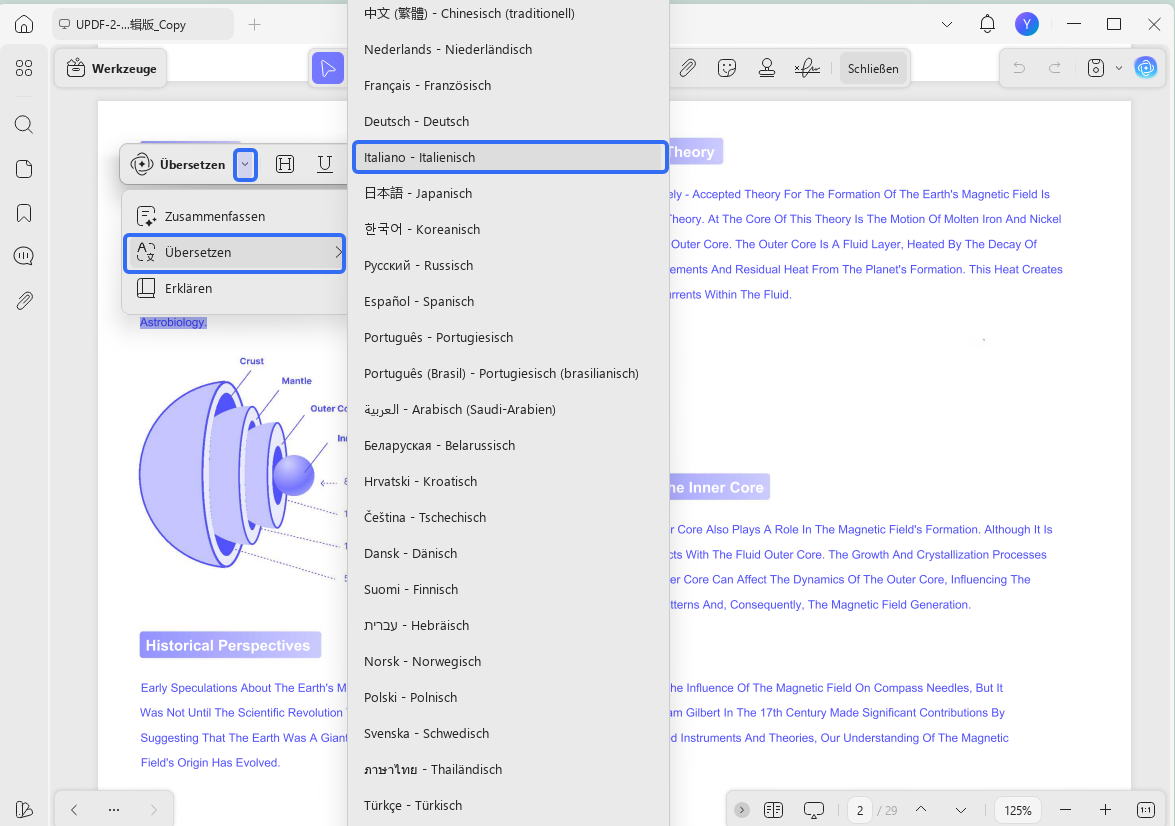This screenshot has width=1175, height=826.
Task: Expand the Übersetzen dropdown arrow
Action: 245,164
